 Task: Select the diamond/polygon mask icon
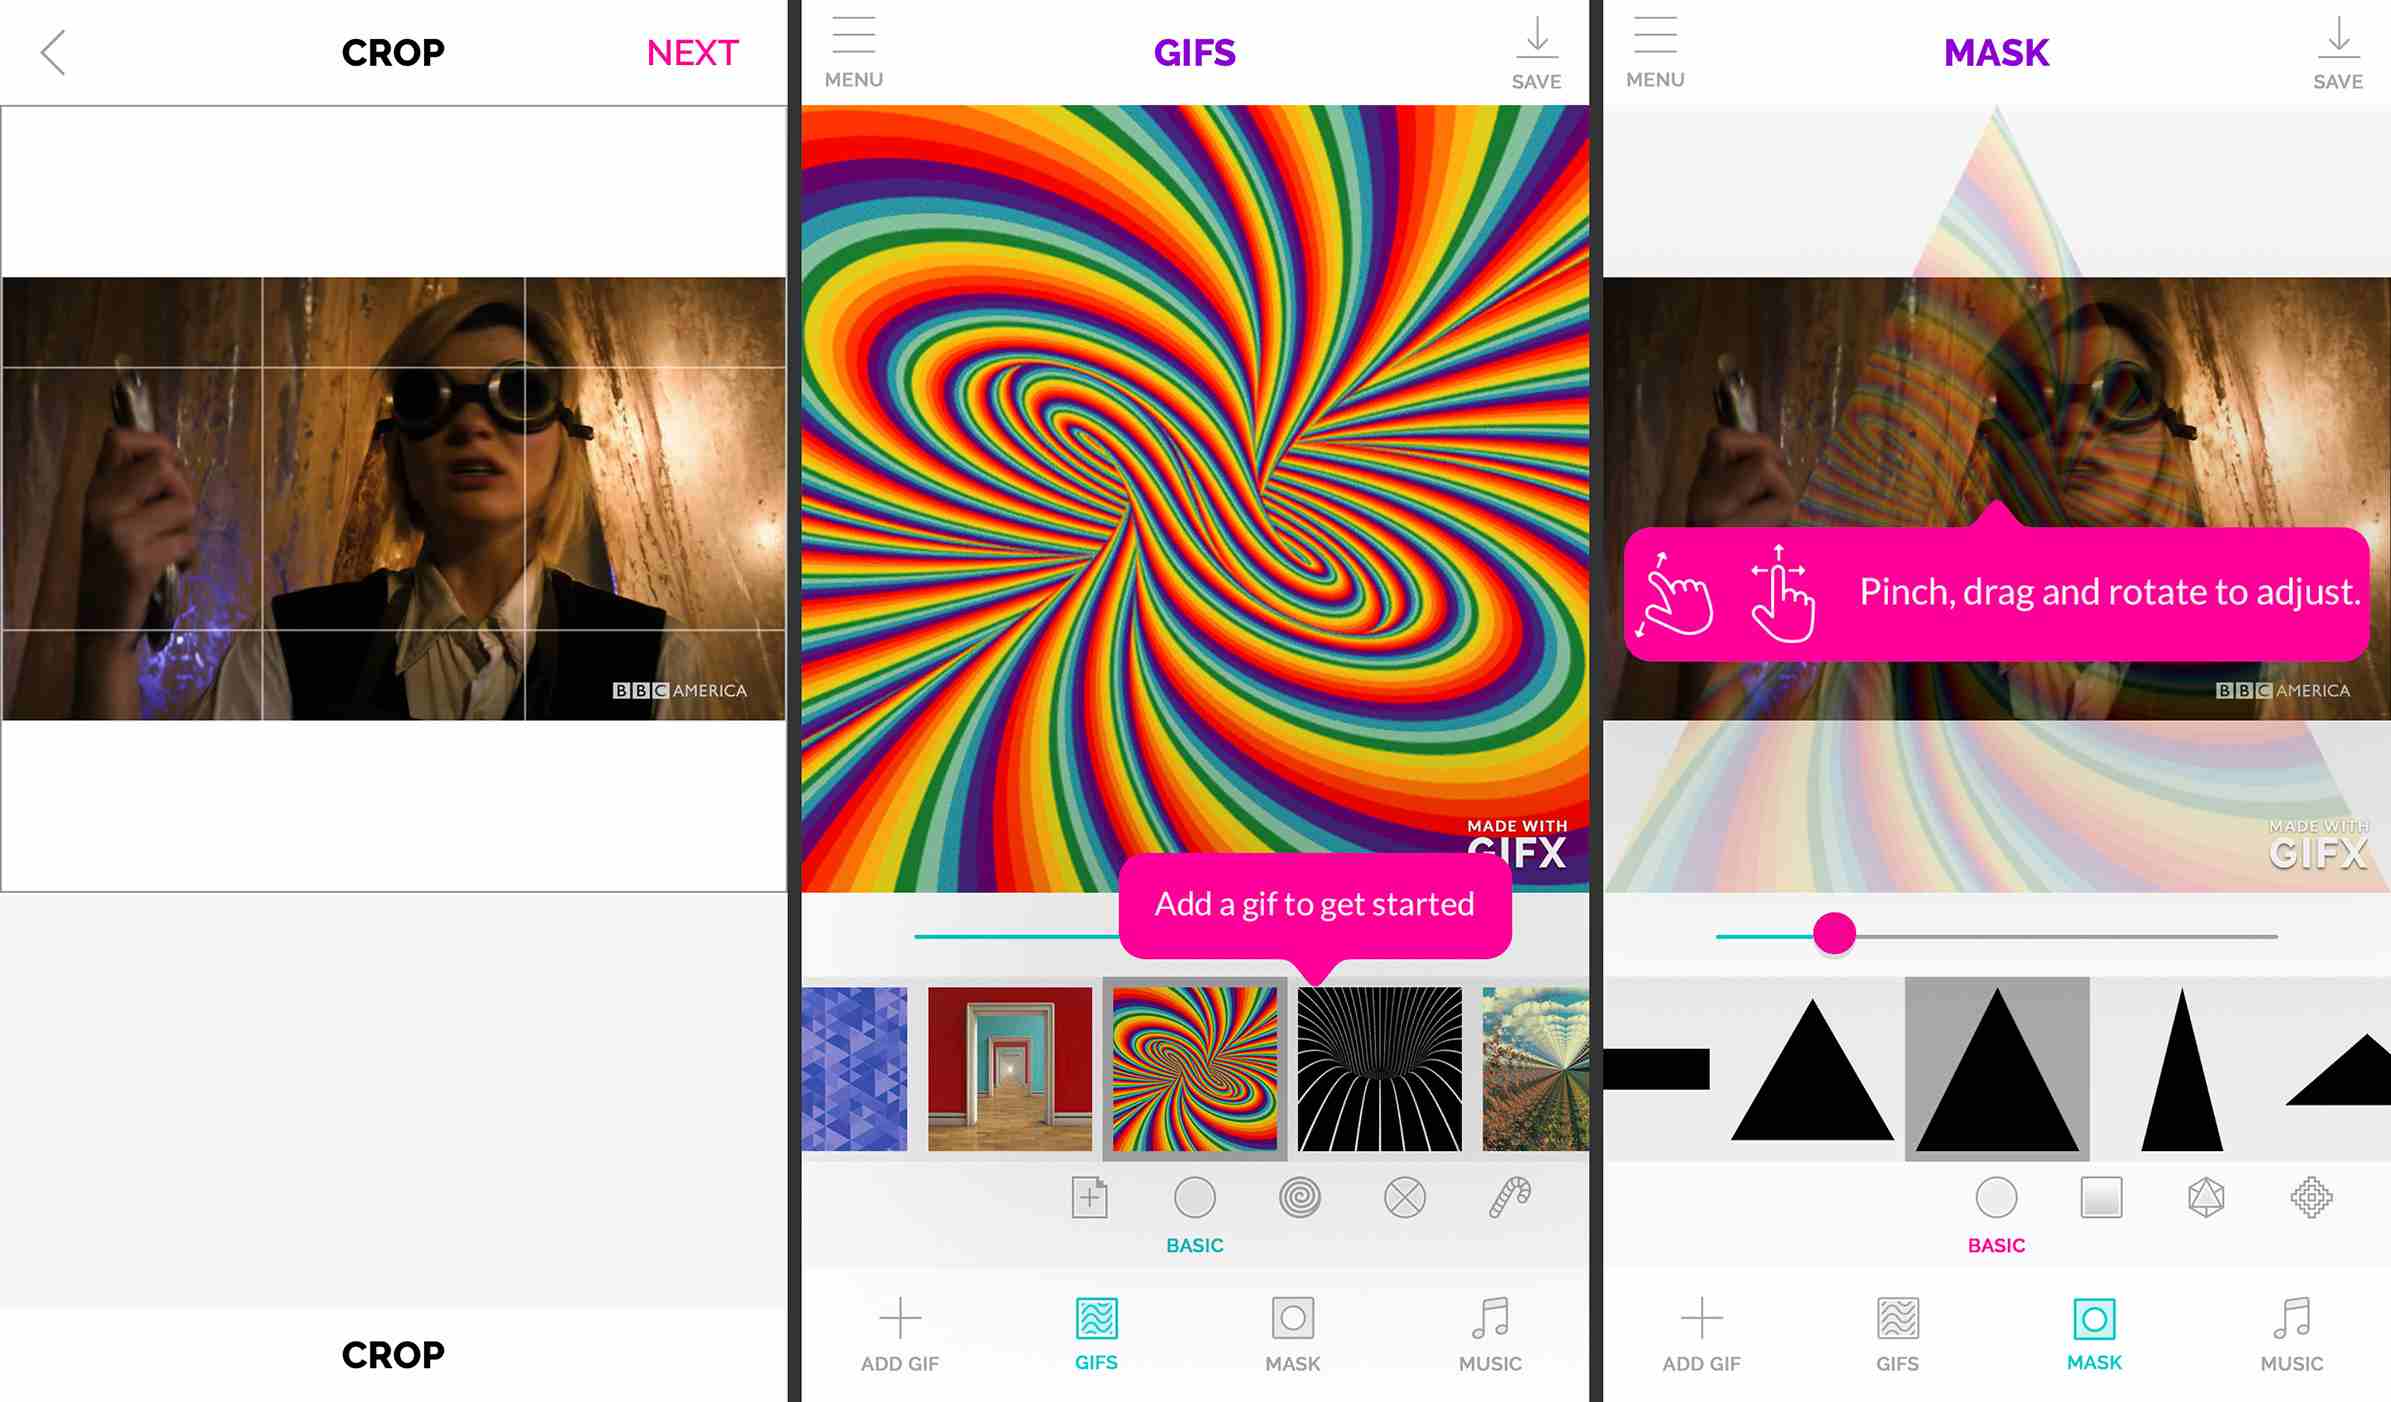pyautogui.click(x=2207, y=1197)
